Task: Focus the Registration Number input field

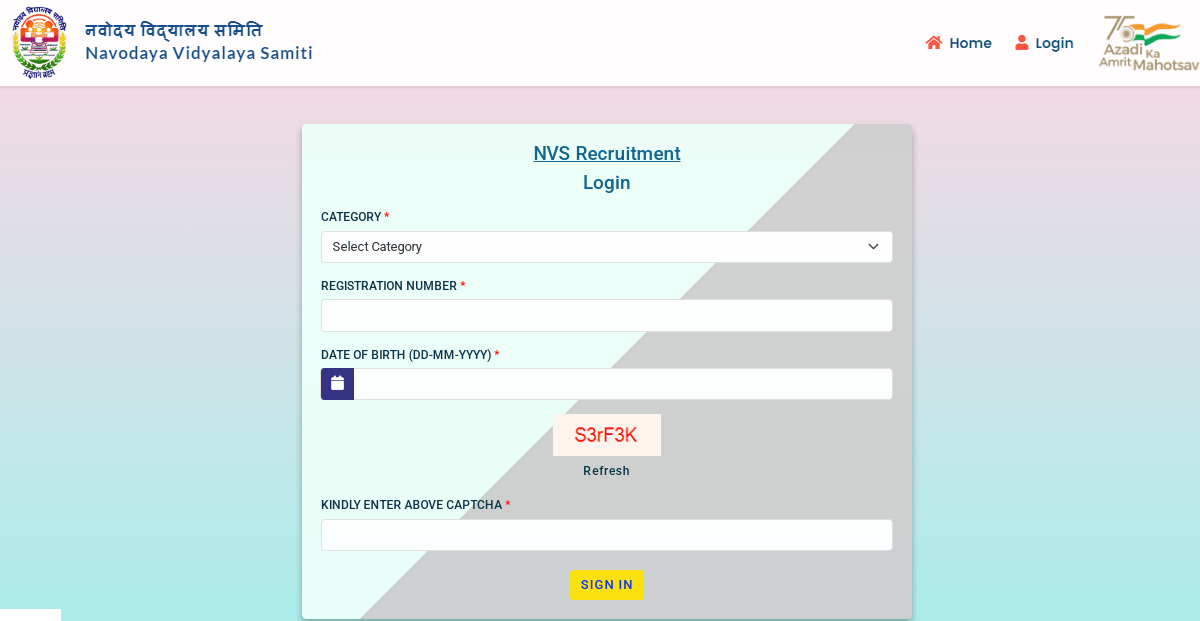Action: click(x=606, y=316)
